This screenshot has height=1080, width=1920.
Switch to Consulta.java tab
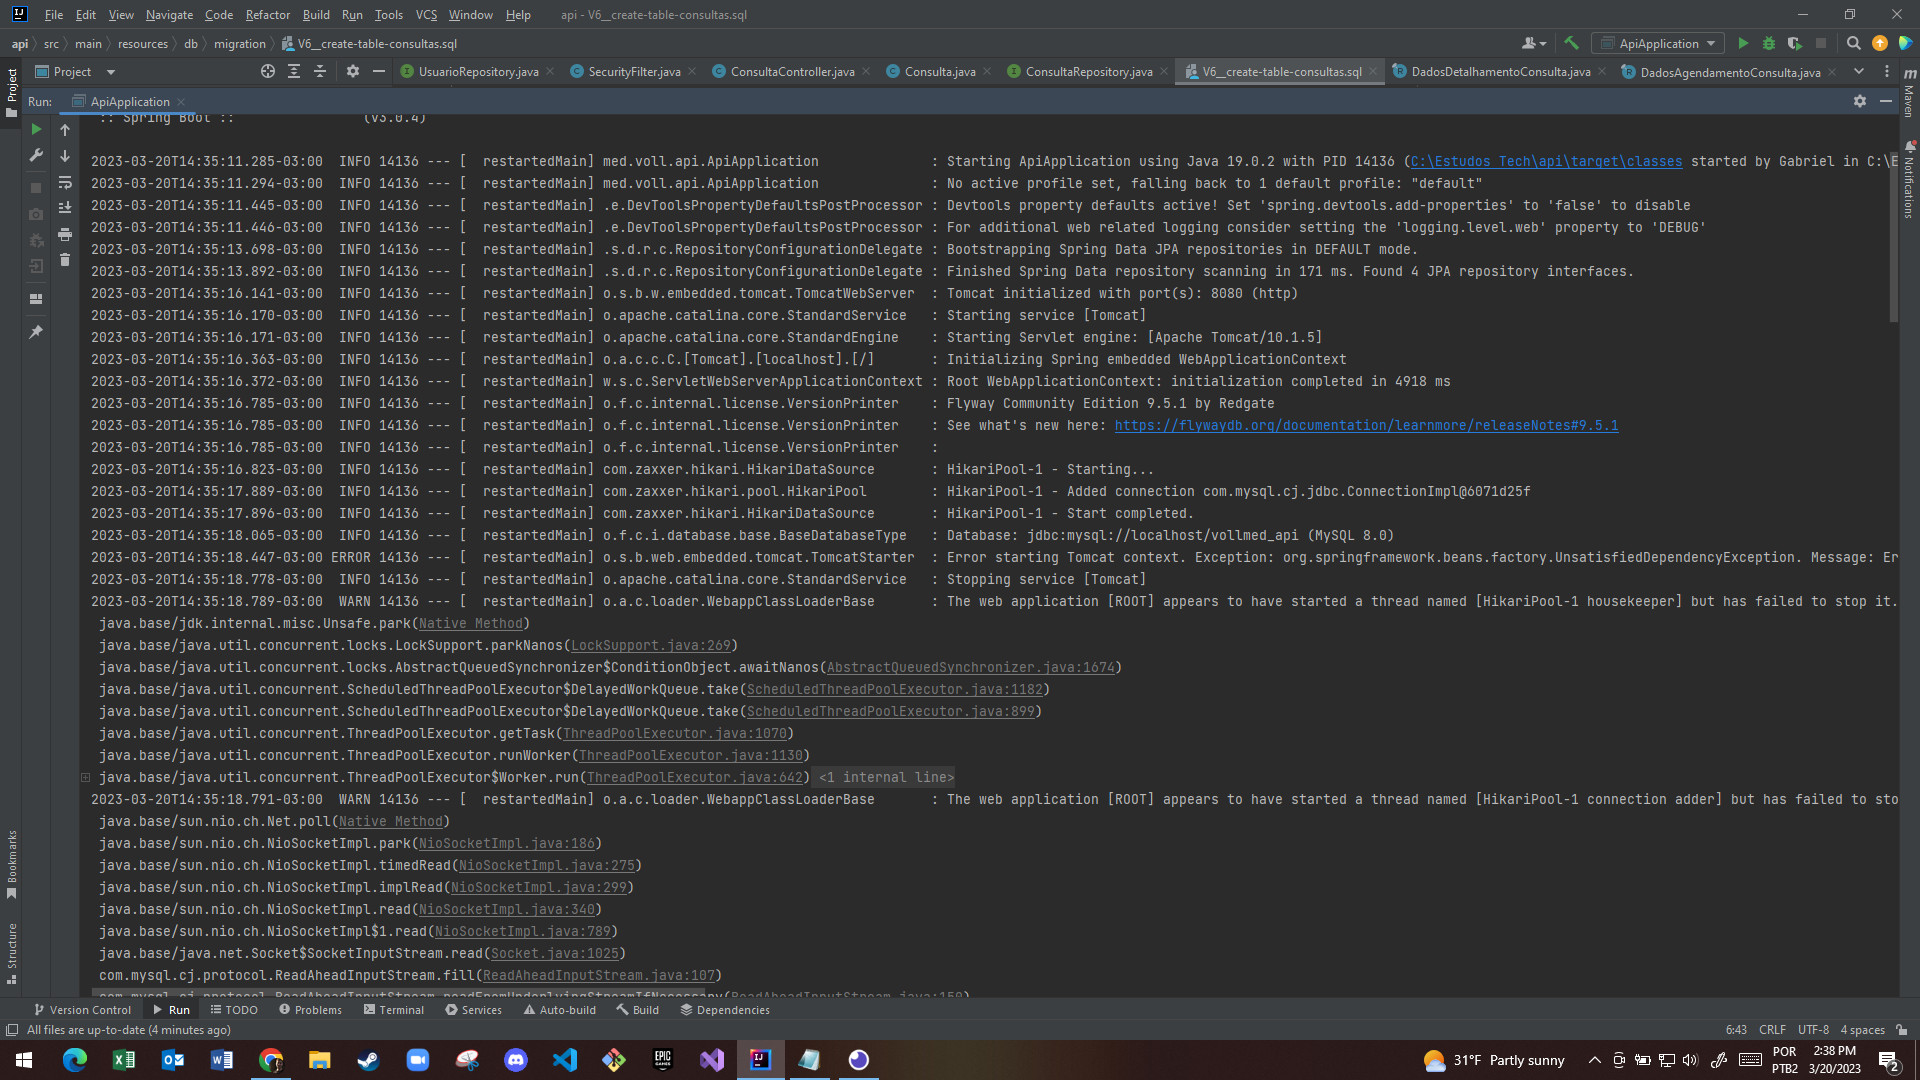click(x=940, y=72)
